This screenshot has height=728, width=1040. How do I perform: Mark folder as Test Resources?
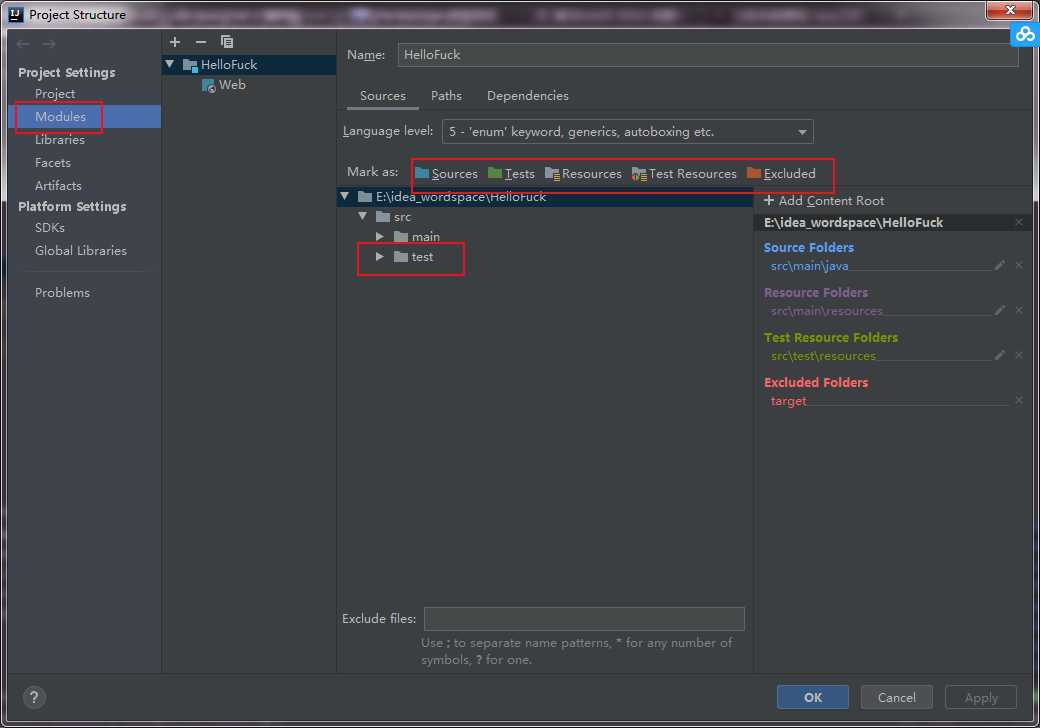click(684, 174)
